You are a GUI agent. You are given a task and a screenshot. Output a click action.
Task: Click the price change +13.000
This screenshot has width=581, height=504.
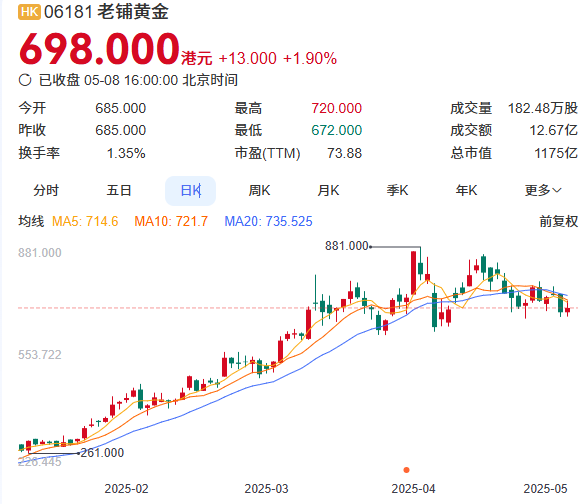(x=248, y=59)
